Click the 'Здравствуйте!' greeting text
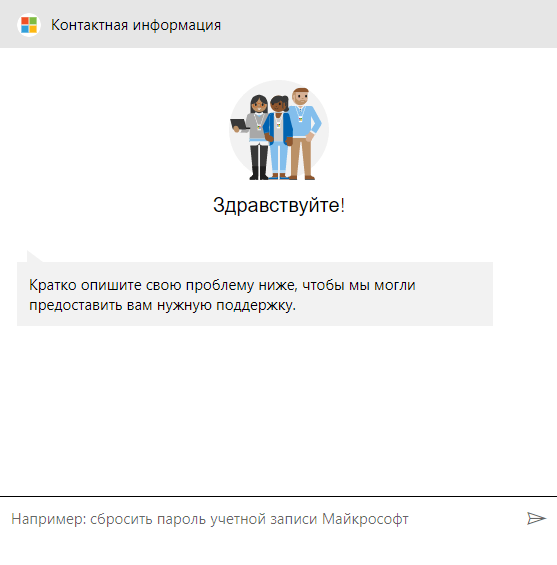This screenshot has width=557, height=565. pyautogui.click(x=278, y=205)
